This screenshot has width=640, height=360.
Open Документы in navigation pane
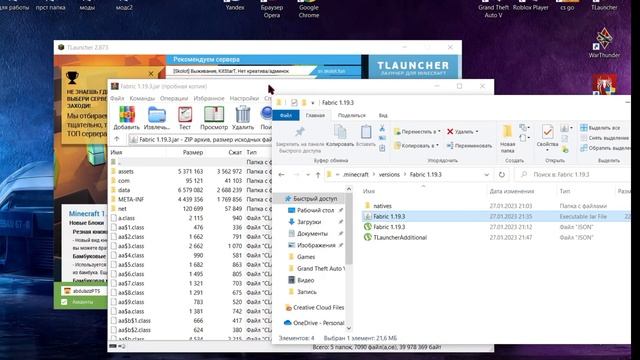point(312,233)
